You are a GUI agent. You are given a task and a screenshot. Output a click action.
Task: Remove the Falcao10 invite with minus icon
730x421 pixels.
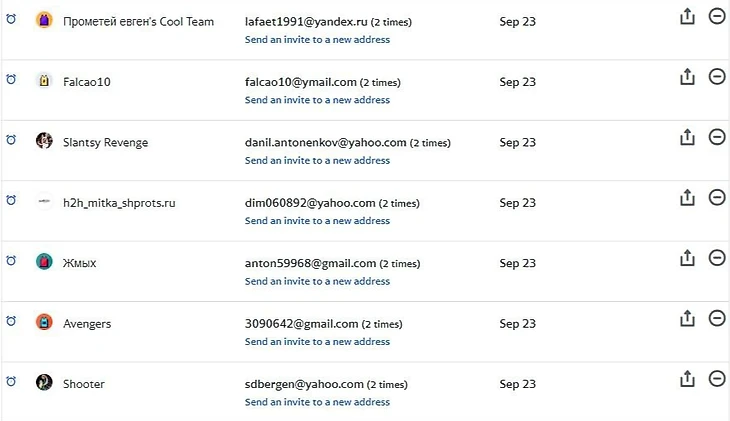click(716, 77)
